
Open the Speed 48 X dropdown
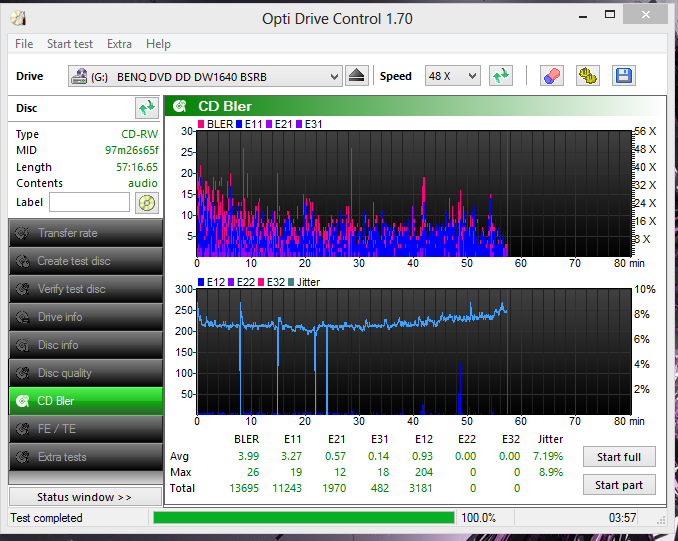point(452,76)
